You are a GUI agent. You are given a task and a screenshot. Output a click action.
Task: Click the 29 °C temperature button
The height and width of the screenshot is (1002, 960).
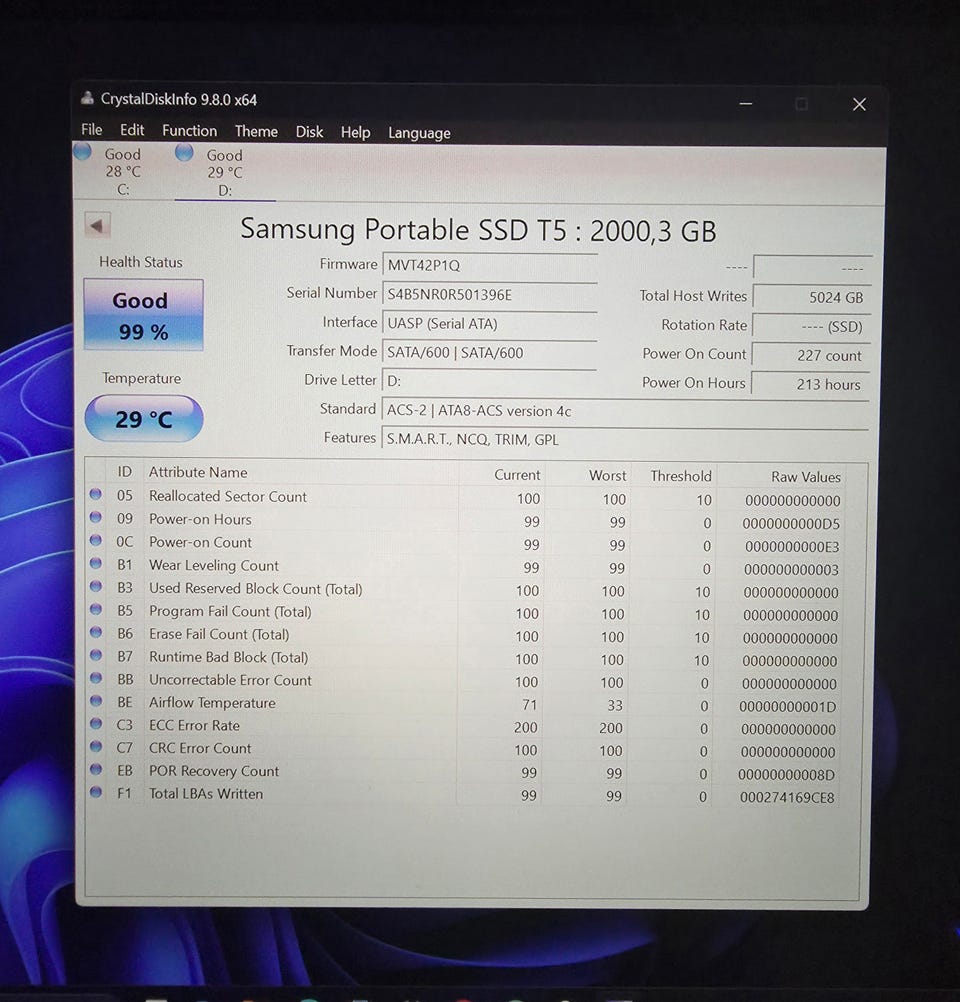[144, 419]
